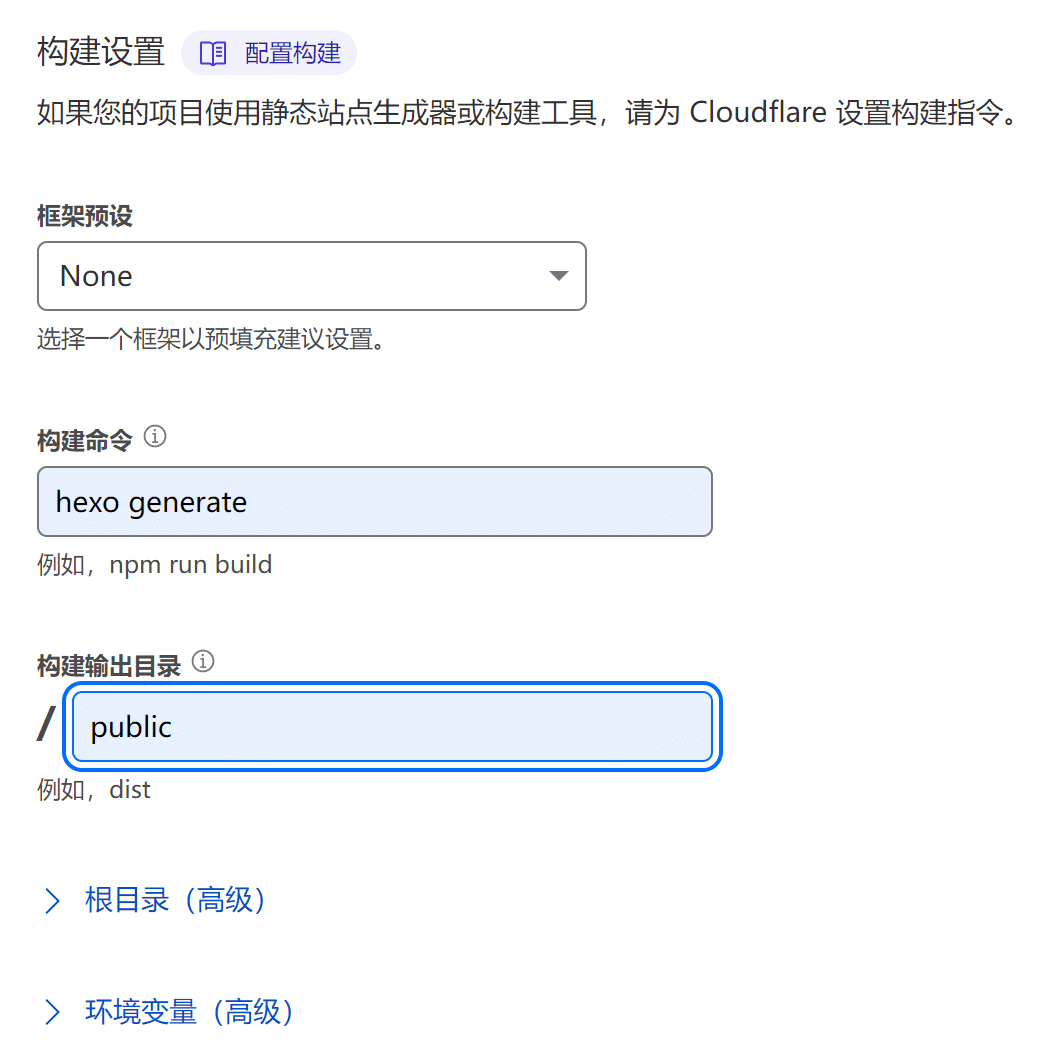The height and width of the screenshot is (1057, 1046).
Task: Click the slash prefix before the public field
Action: click(47, 723)
